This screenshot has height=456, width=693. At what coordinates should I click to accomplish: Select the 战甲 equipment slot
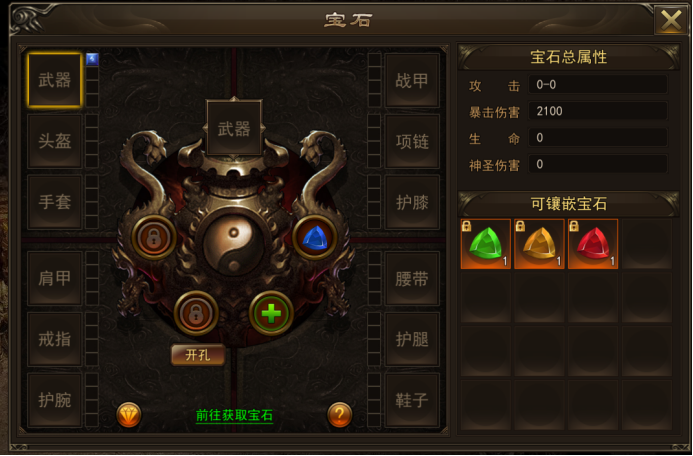click(412, 81)
